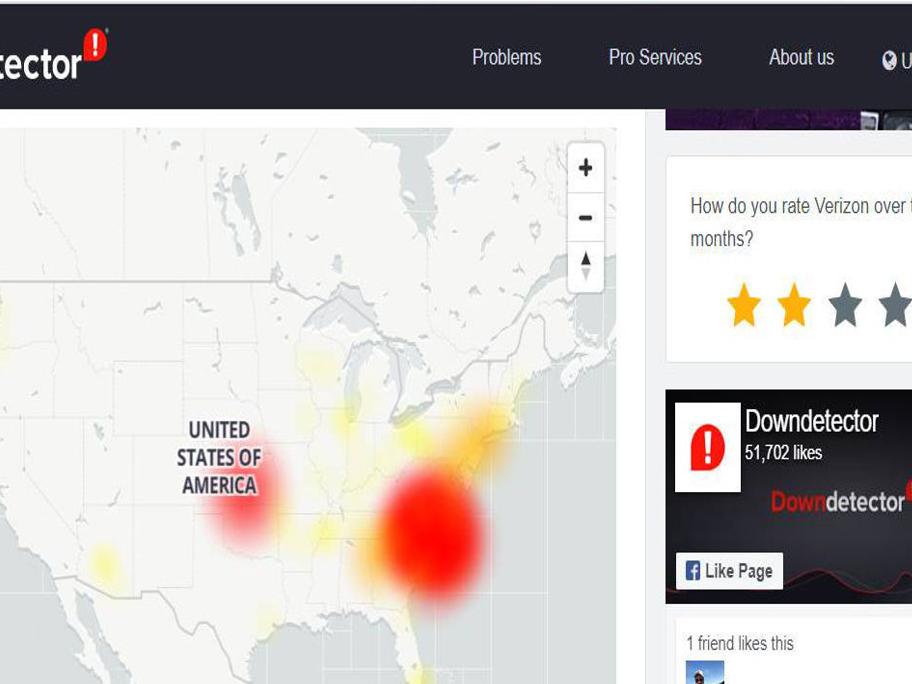Image resolution: width=912 pixels, height=684 pixels.
Task: Open the Pro Services page
Action: pos(655,57)
